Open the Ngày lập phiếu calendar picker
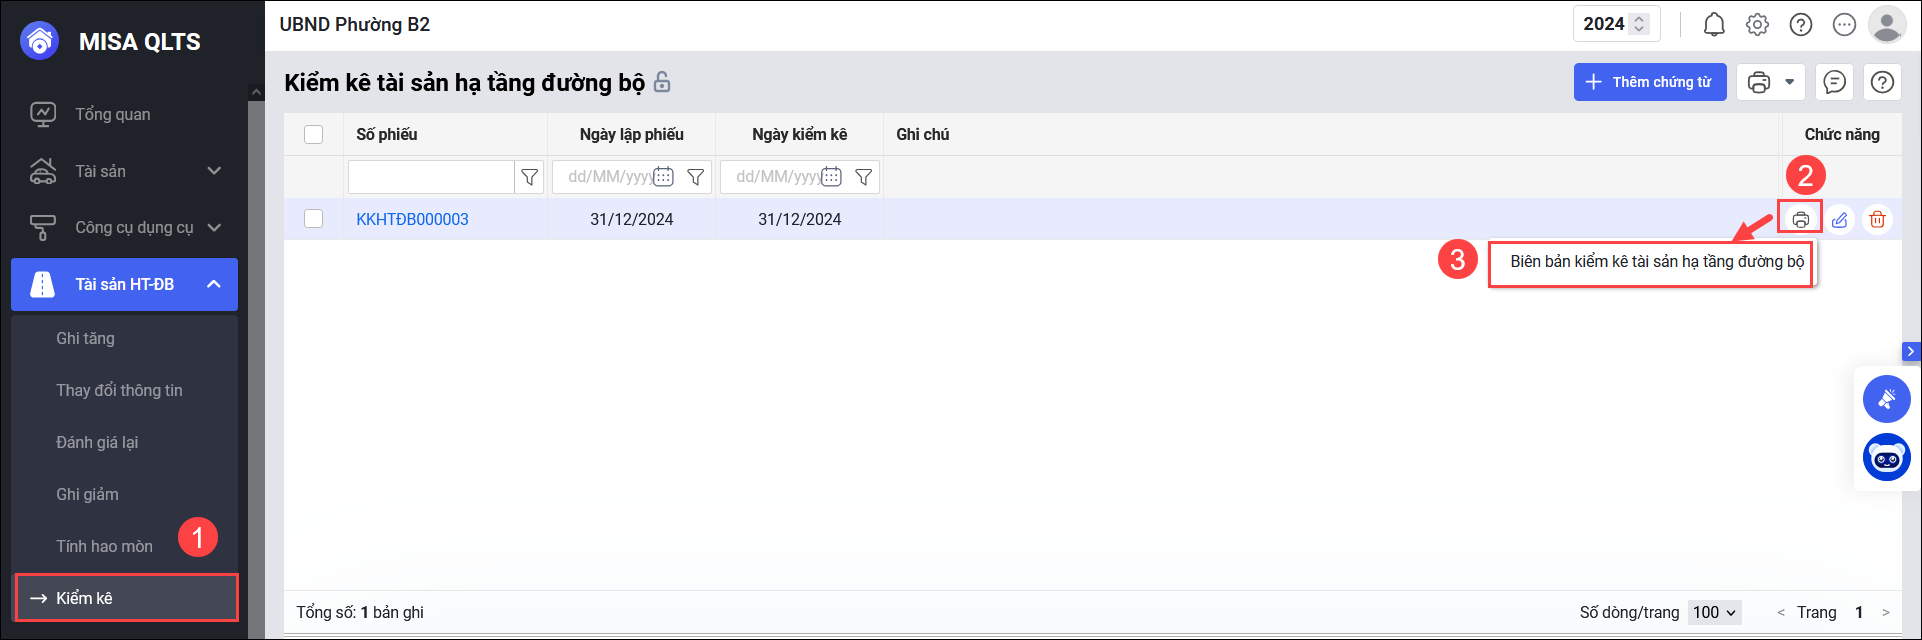The height and width of the screenshot is (640, 1922). [663, 177]
